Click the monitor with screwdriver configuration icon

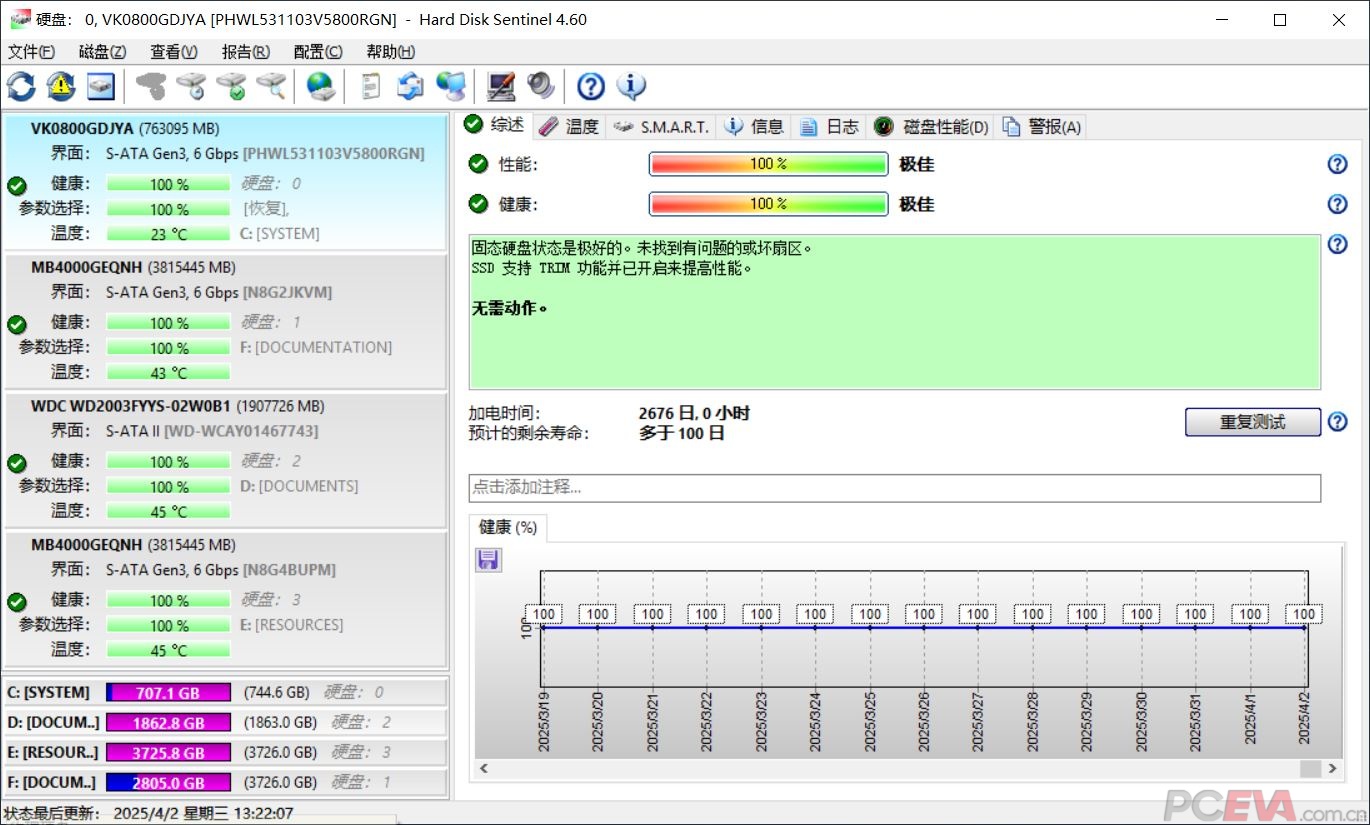pyautogui.click(x=501, y=87)
